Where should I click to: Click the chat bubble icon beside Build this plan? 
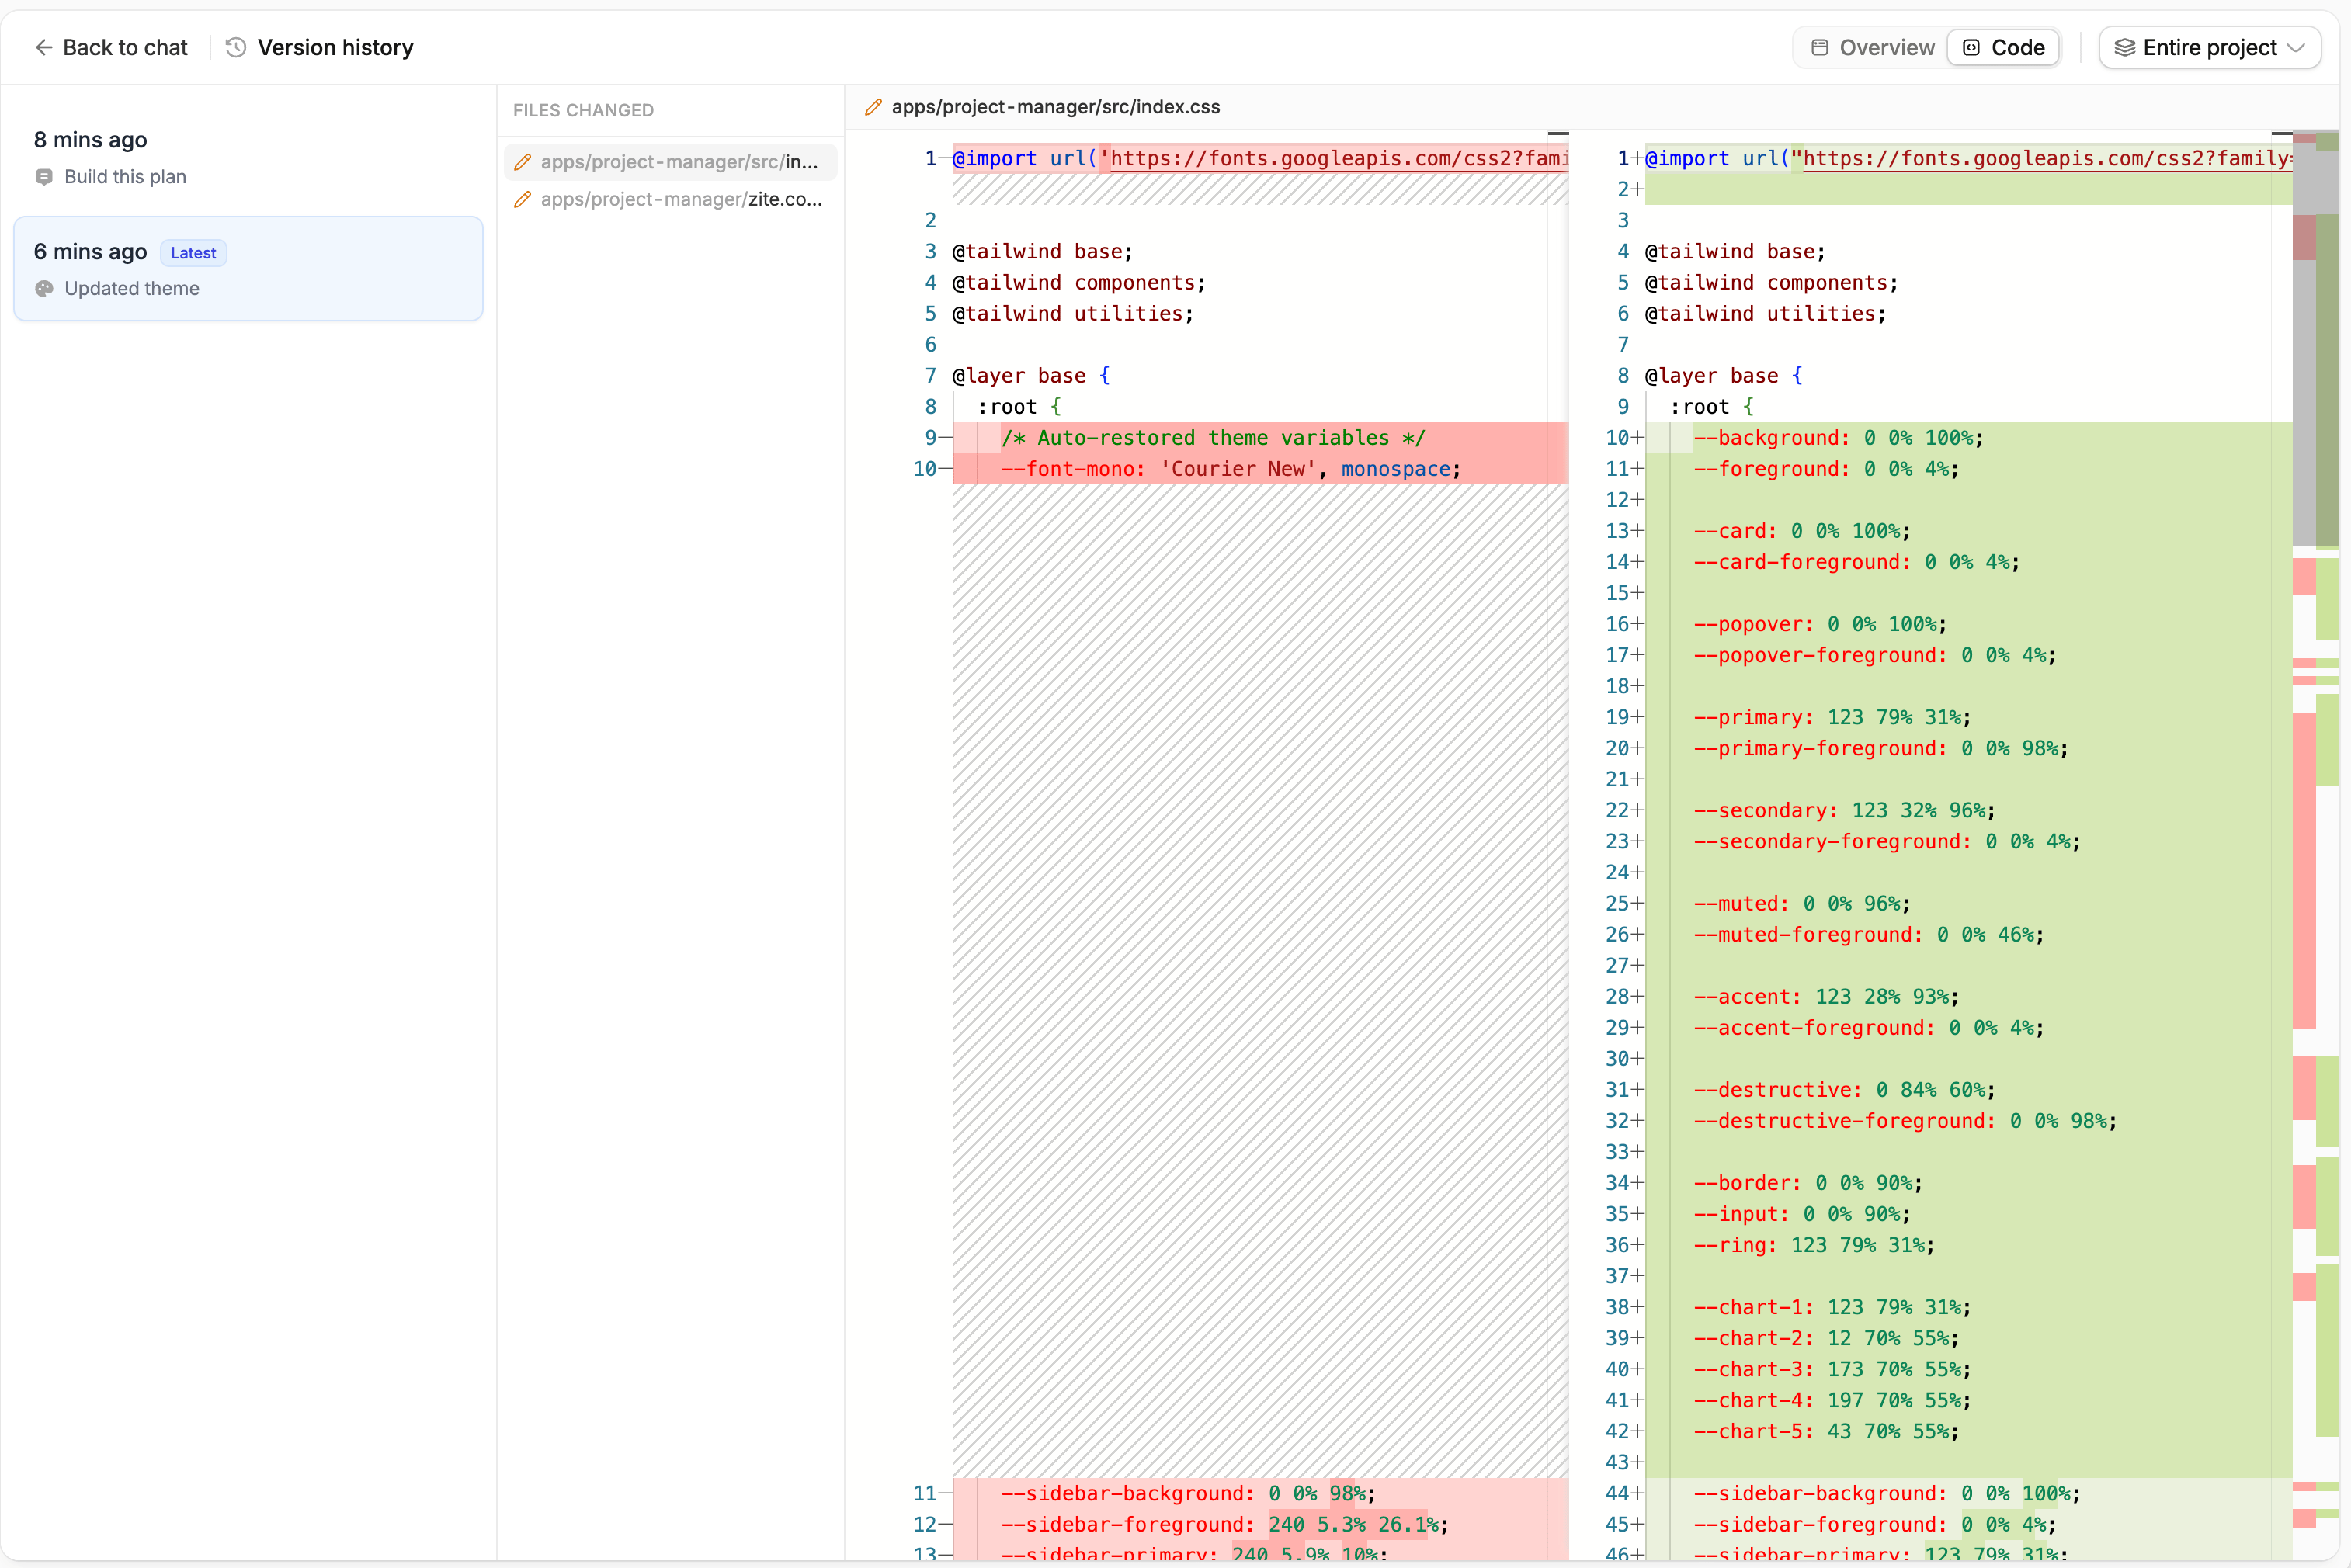click(44, 177)
